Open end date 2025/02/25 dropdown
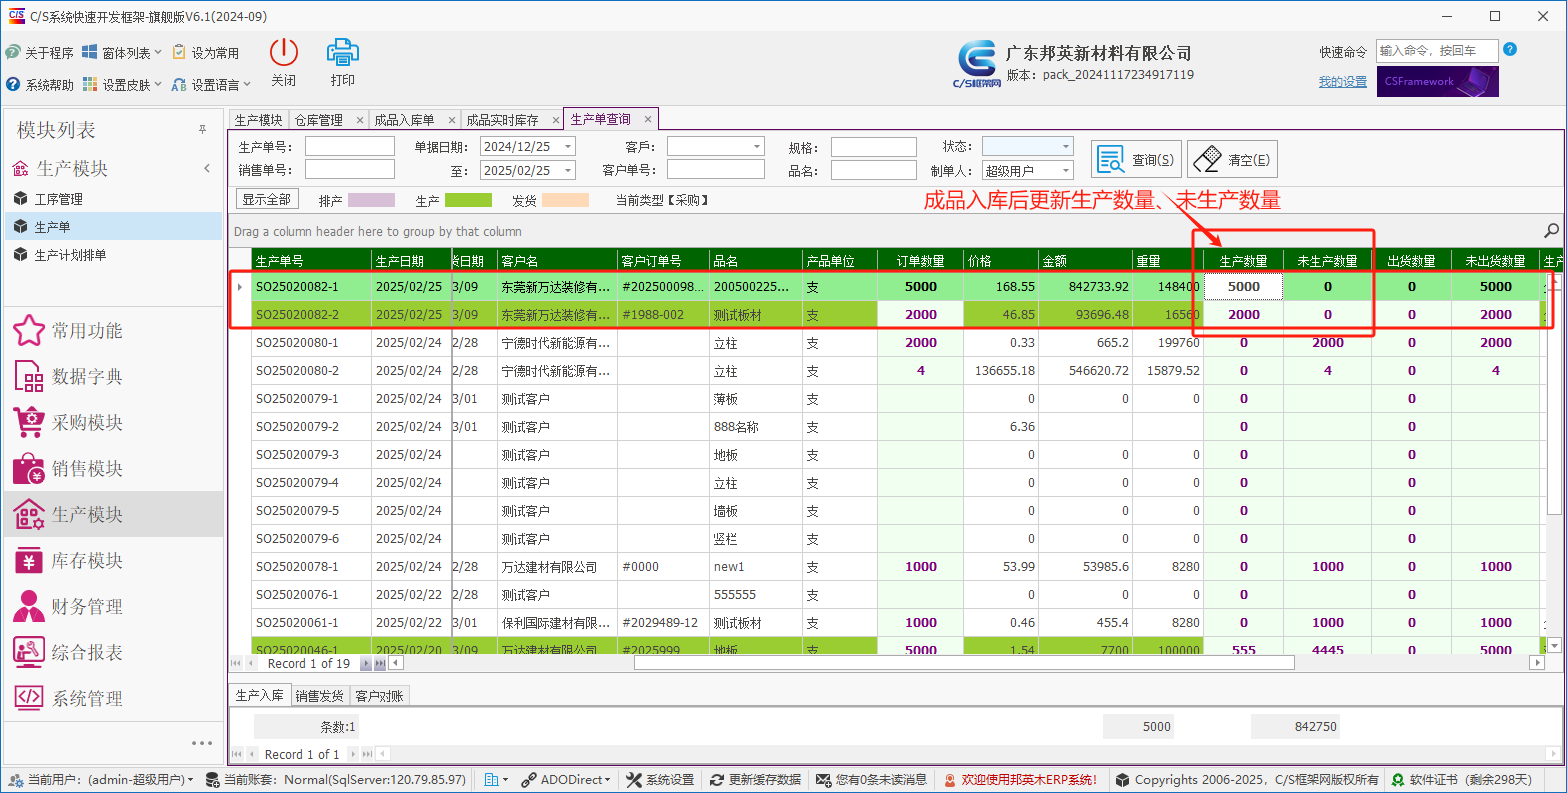The height and width of the screenshot is (793, 1567). tap(568, 170)
